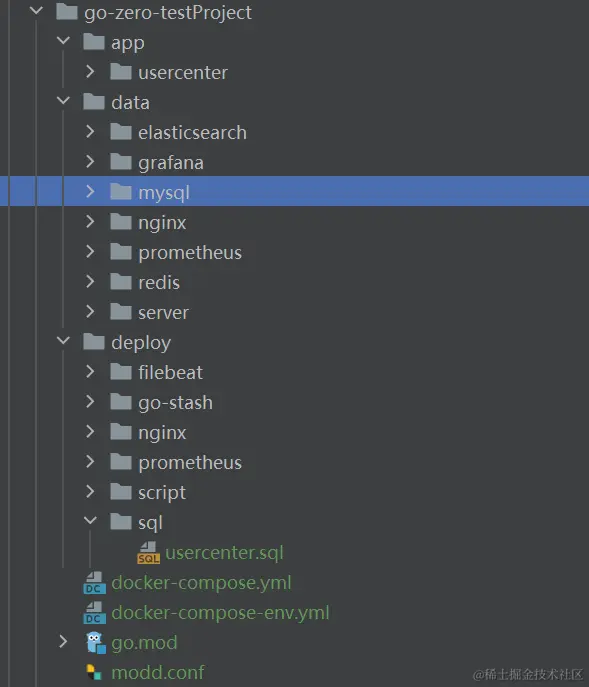Open the usercenter.sql file icon
This screenshot has width=589, height=687.
(148, 552)
